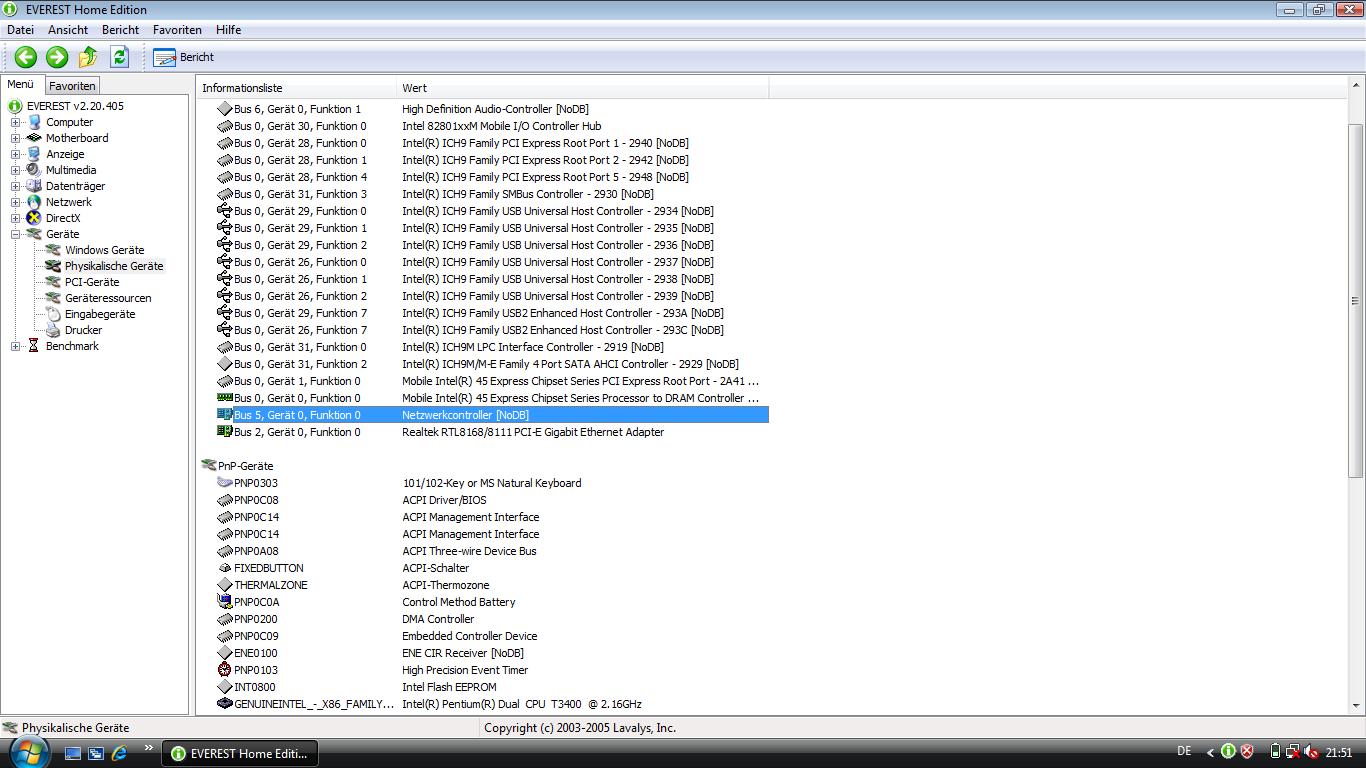Image resolution: width=1366 pixels, height=768 pixels.
Task: Click the scroll down arrow of the list
Action: coord(1356,707)
